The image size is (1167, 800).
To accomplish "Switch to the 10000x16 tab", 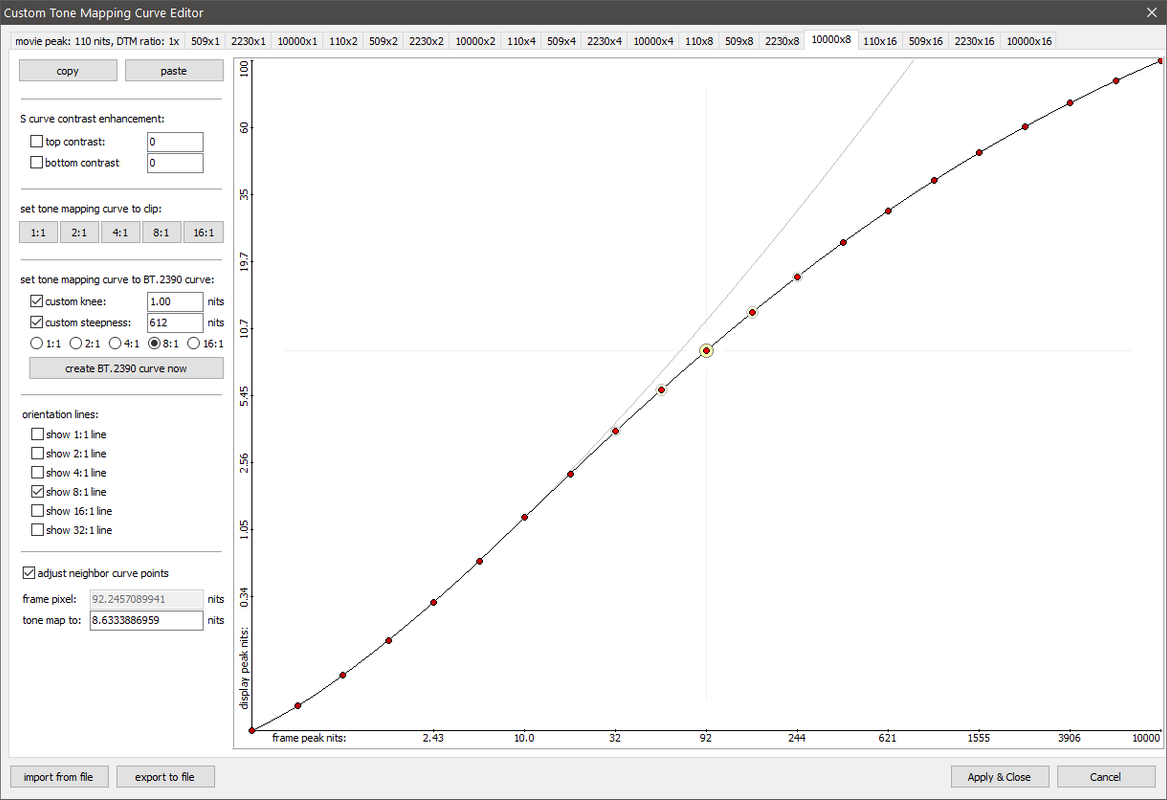I will [1029, 41].
